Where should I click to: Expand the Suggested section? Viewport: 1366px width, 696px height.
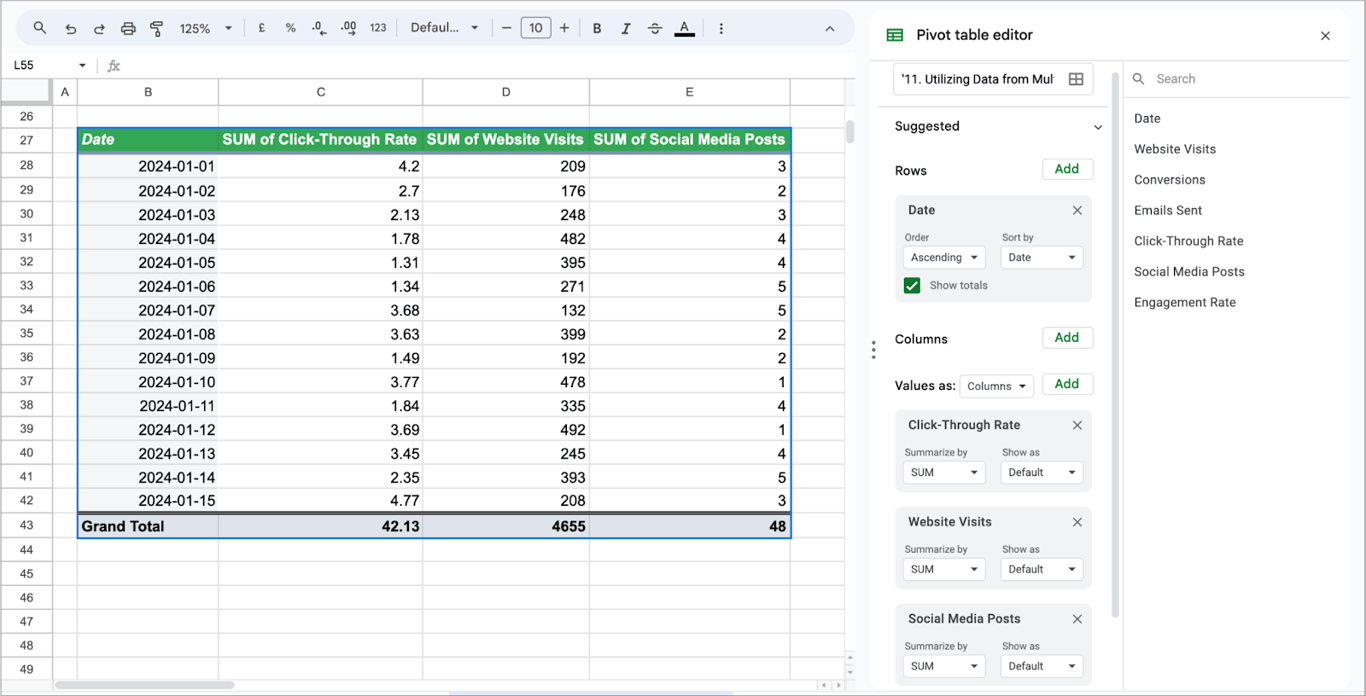pyautogui.click(x=1097, y=127)
